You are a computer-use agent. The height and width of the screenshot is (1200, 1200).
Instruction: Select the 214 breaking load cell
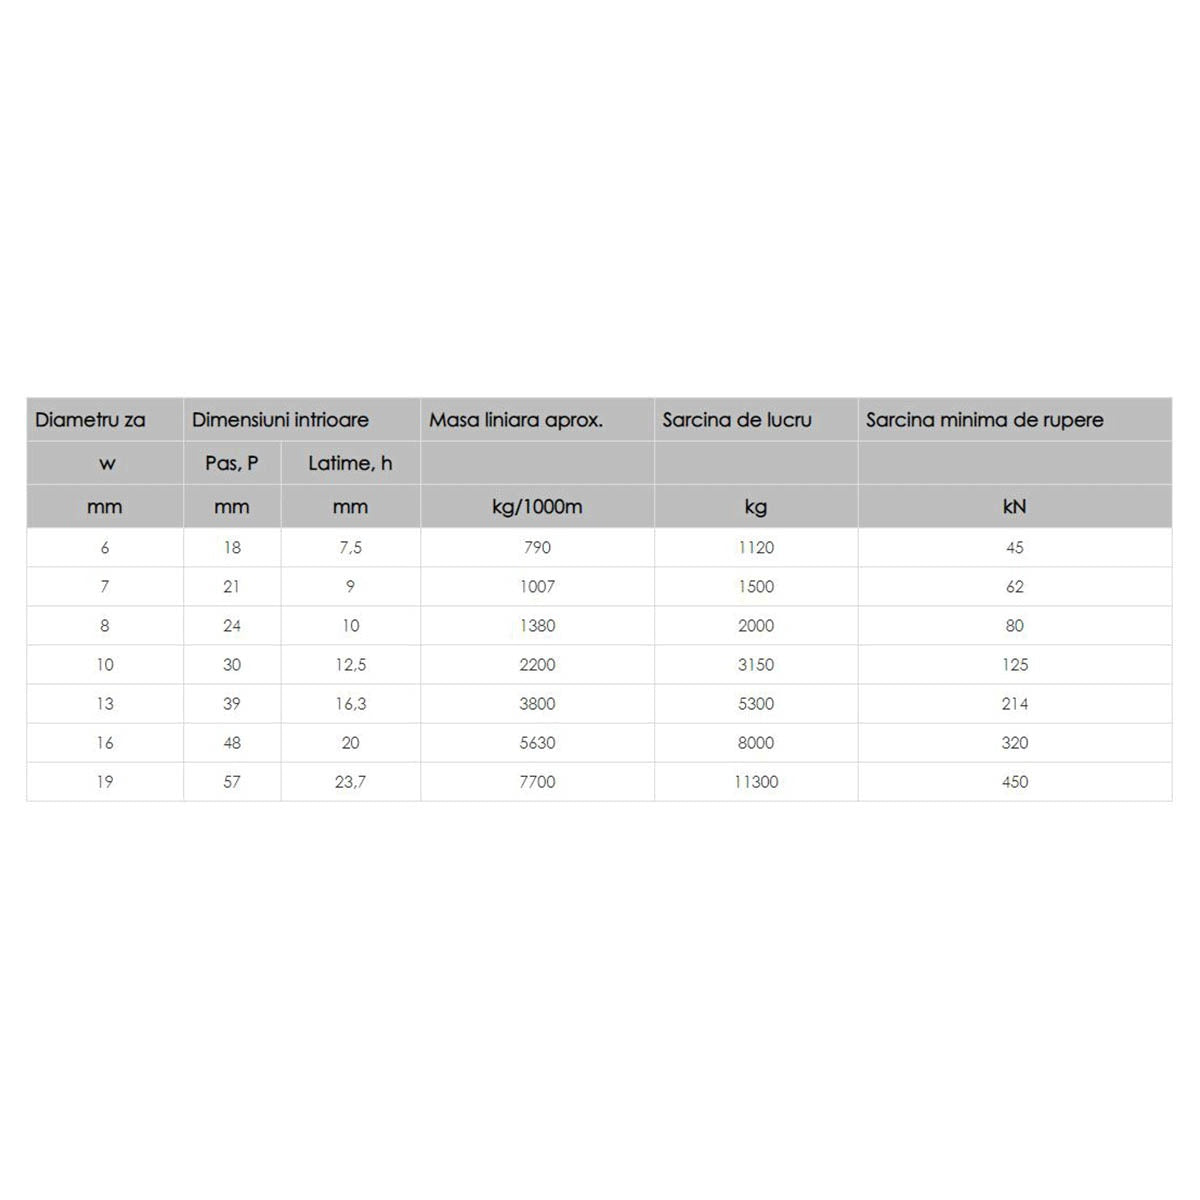pyautogui.click(x=1014, y=704)
